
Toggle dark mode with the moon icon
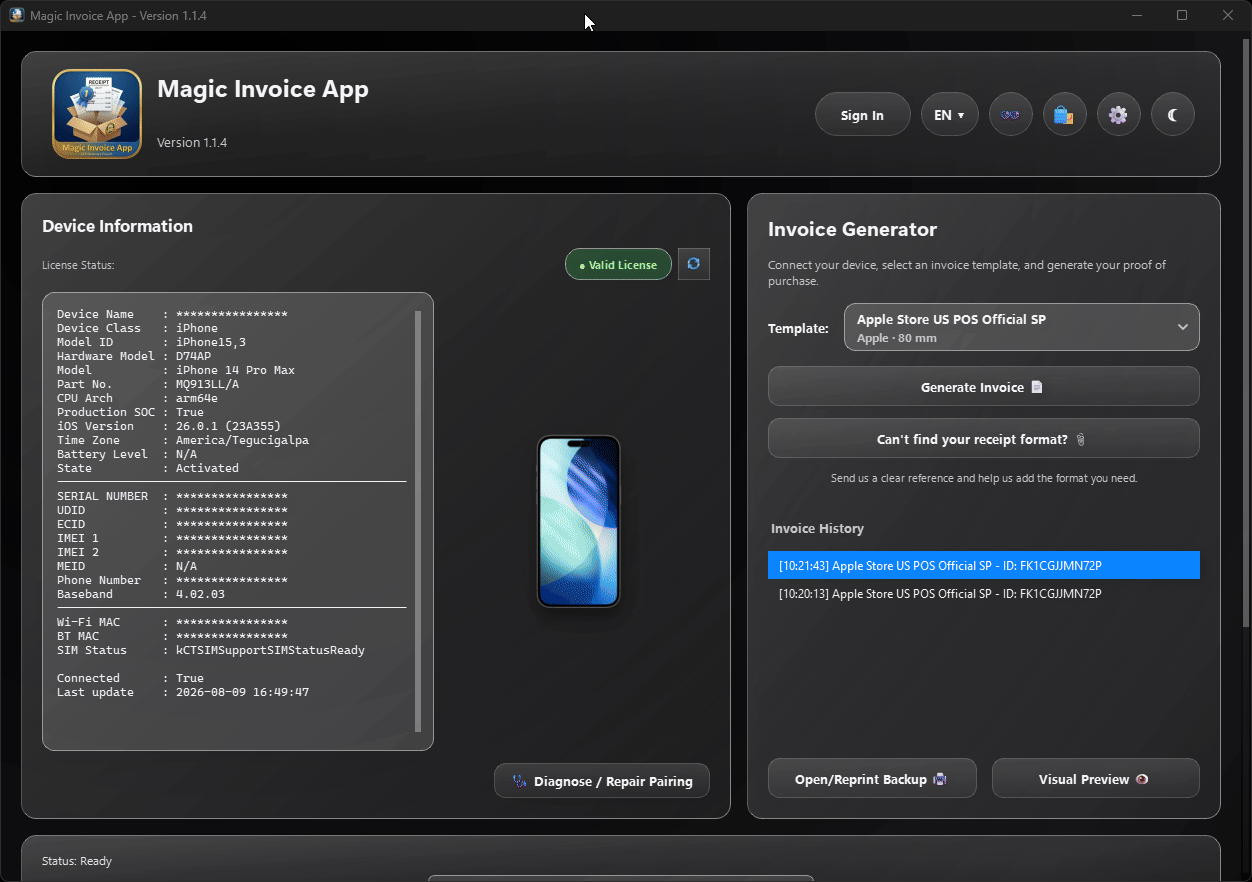(1172, 114)
